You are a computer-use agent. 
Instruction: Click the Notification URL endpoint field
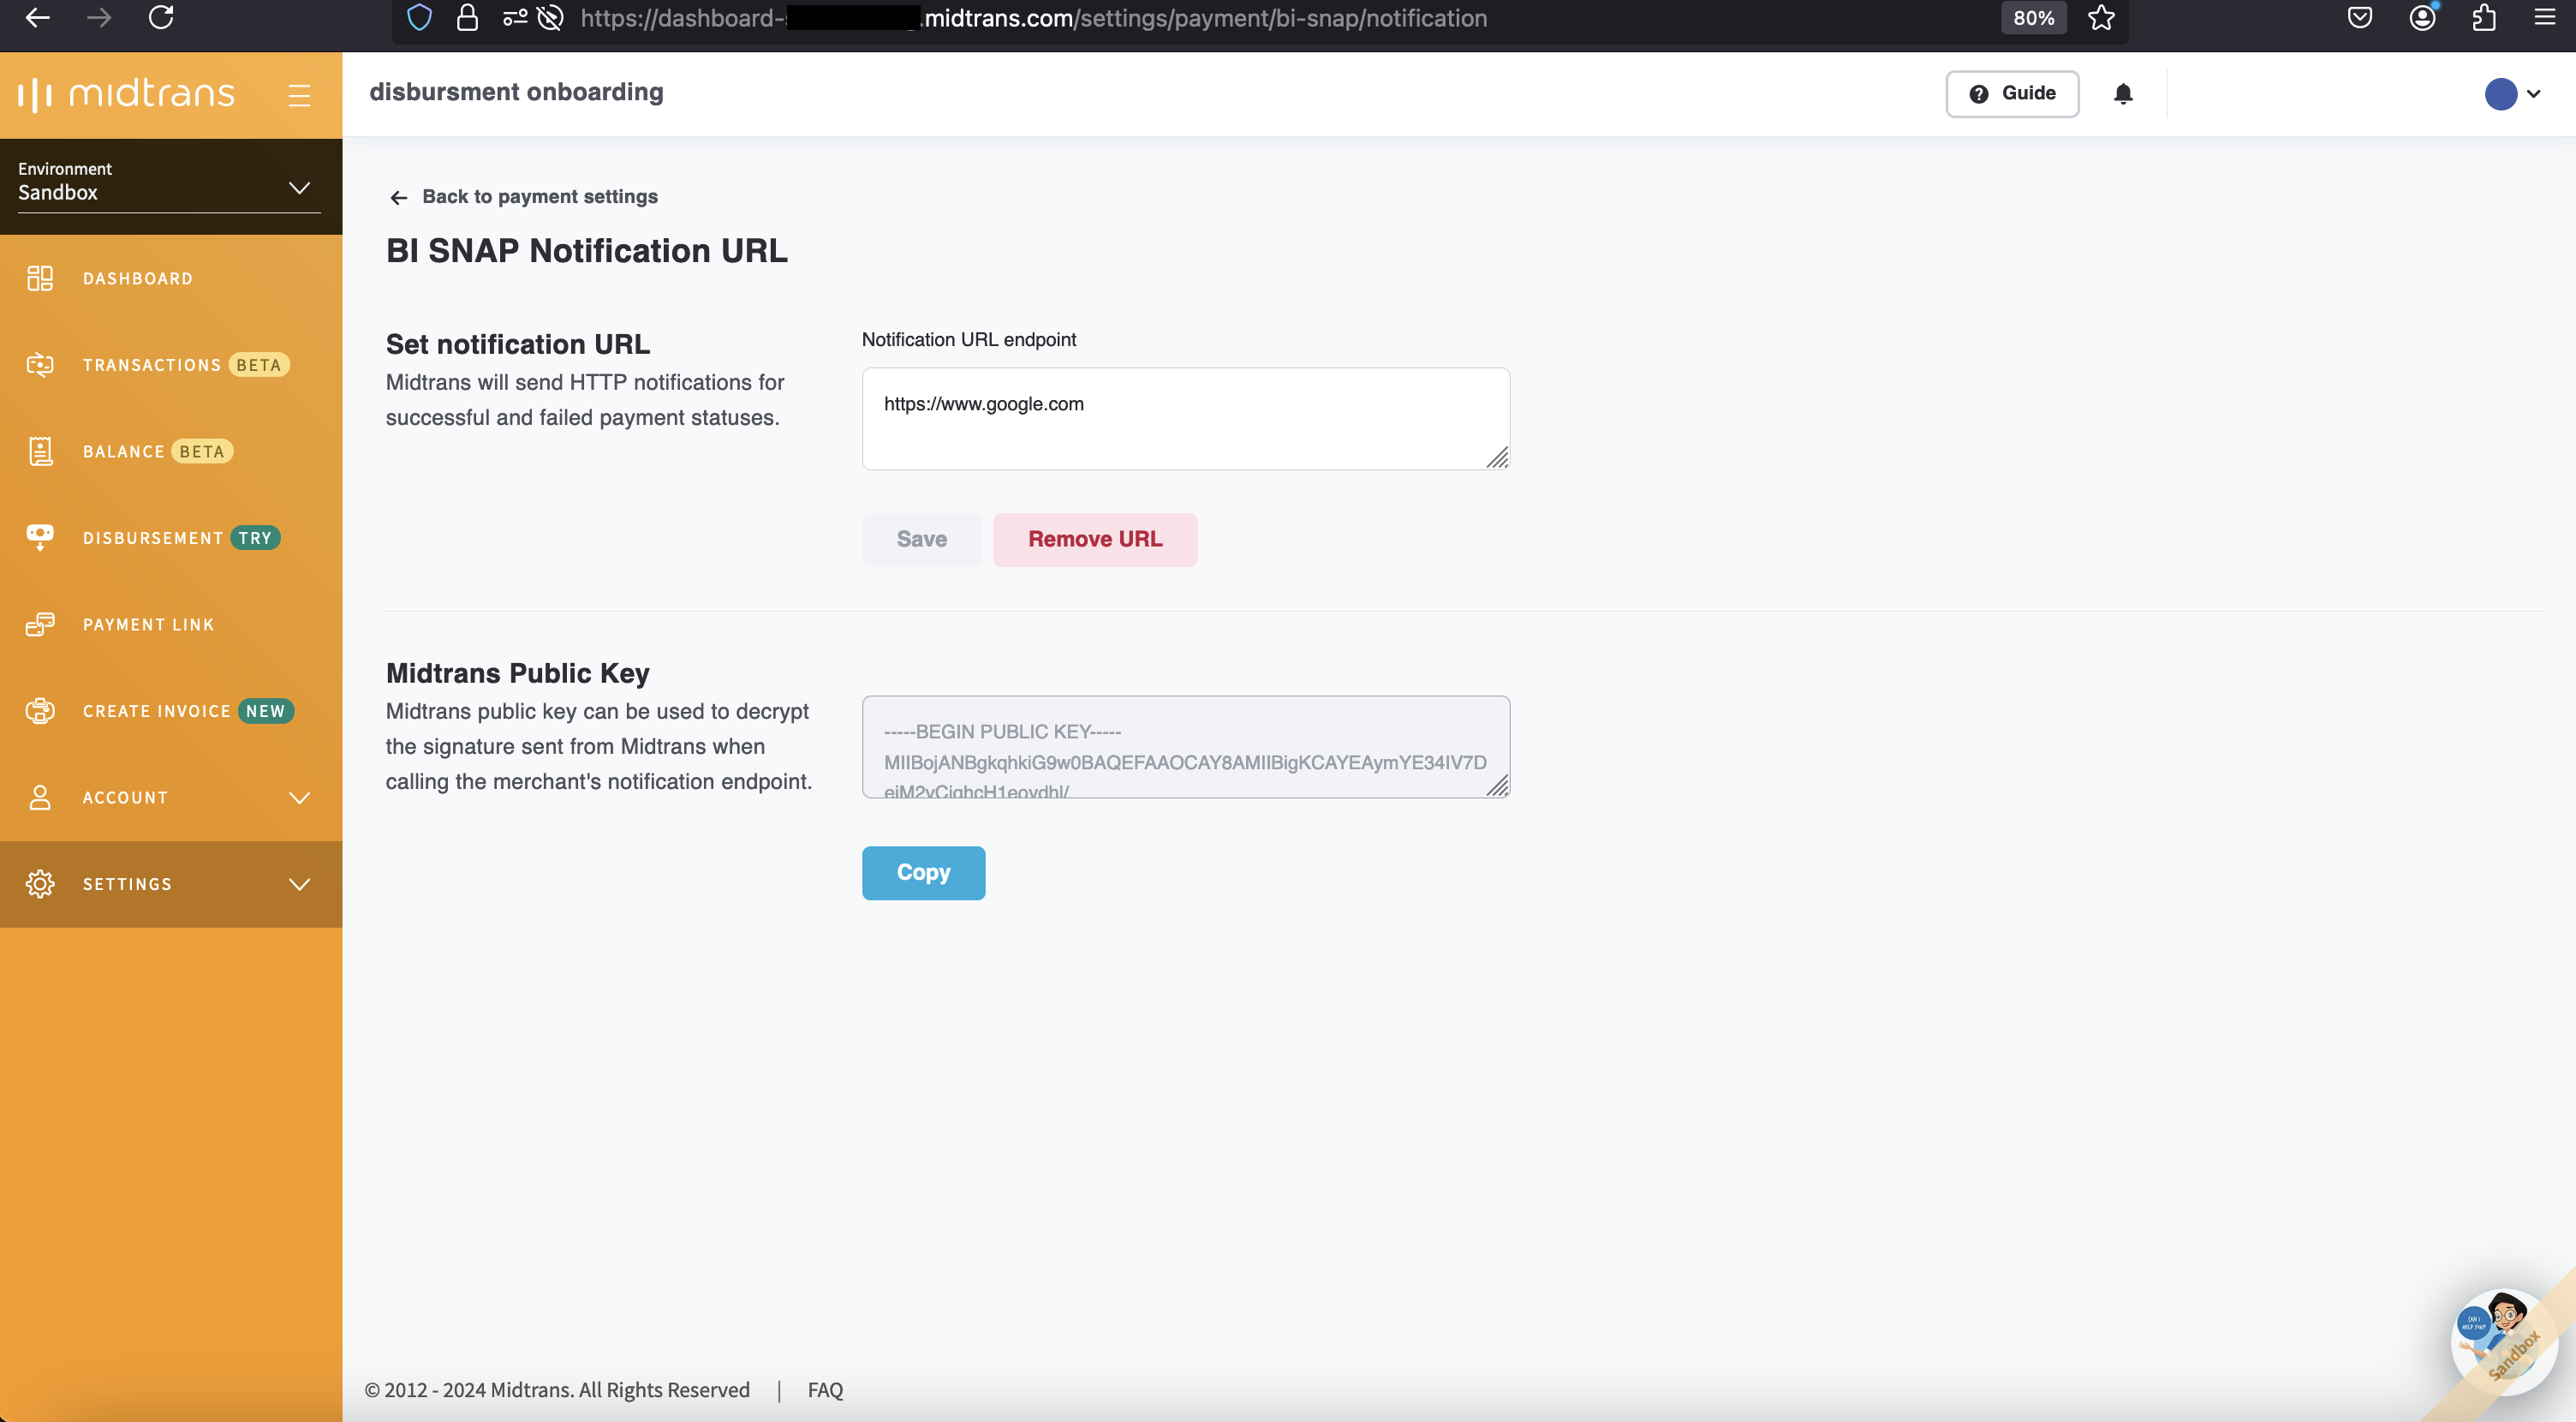tap(1186, 418)
